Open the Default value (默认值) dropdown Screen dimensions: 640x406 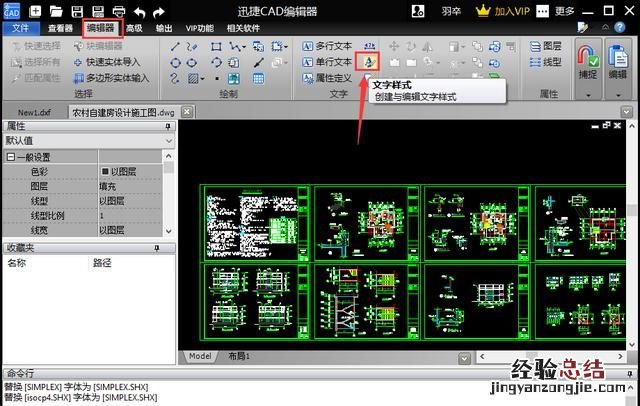[x=169, y=141]
